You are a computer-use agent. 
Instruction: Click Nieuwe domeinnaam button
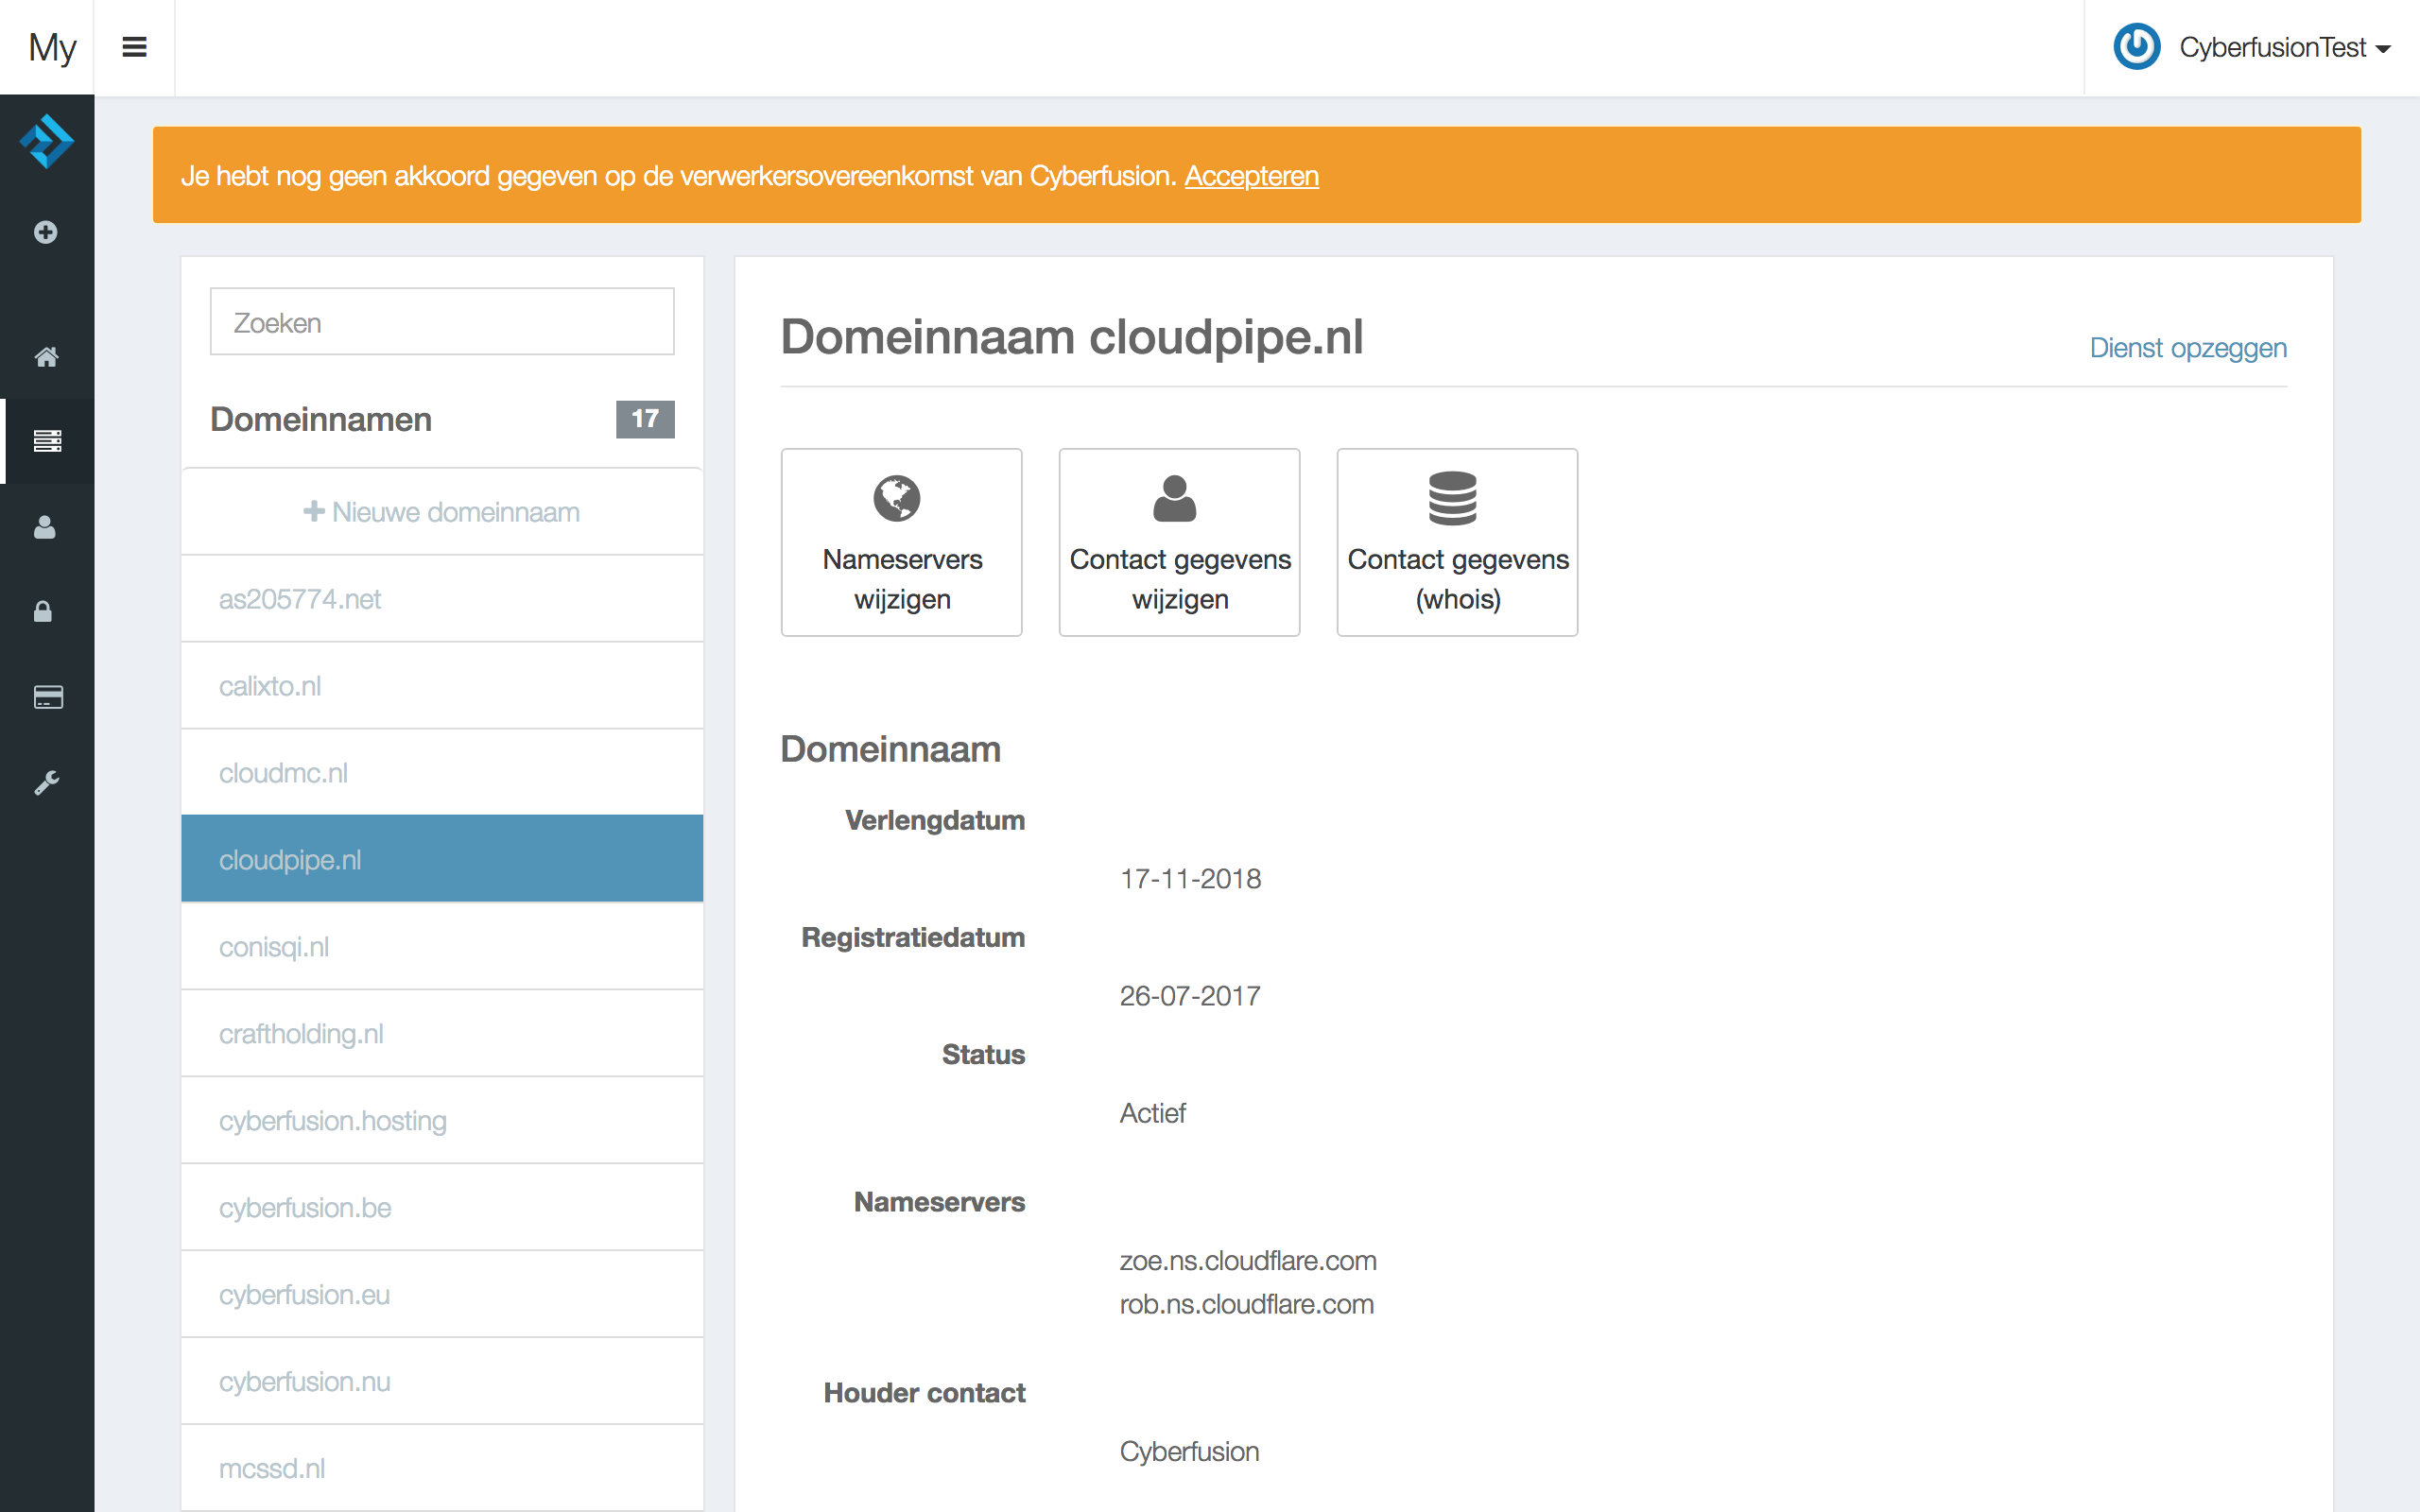point(442,512)
